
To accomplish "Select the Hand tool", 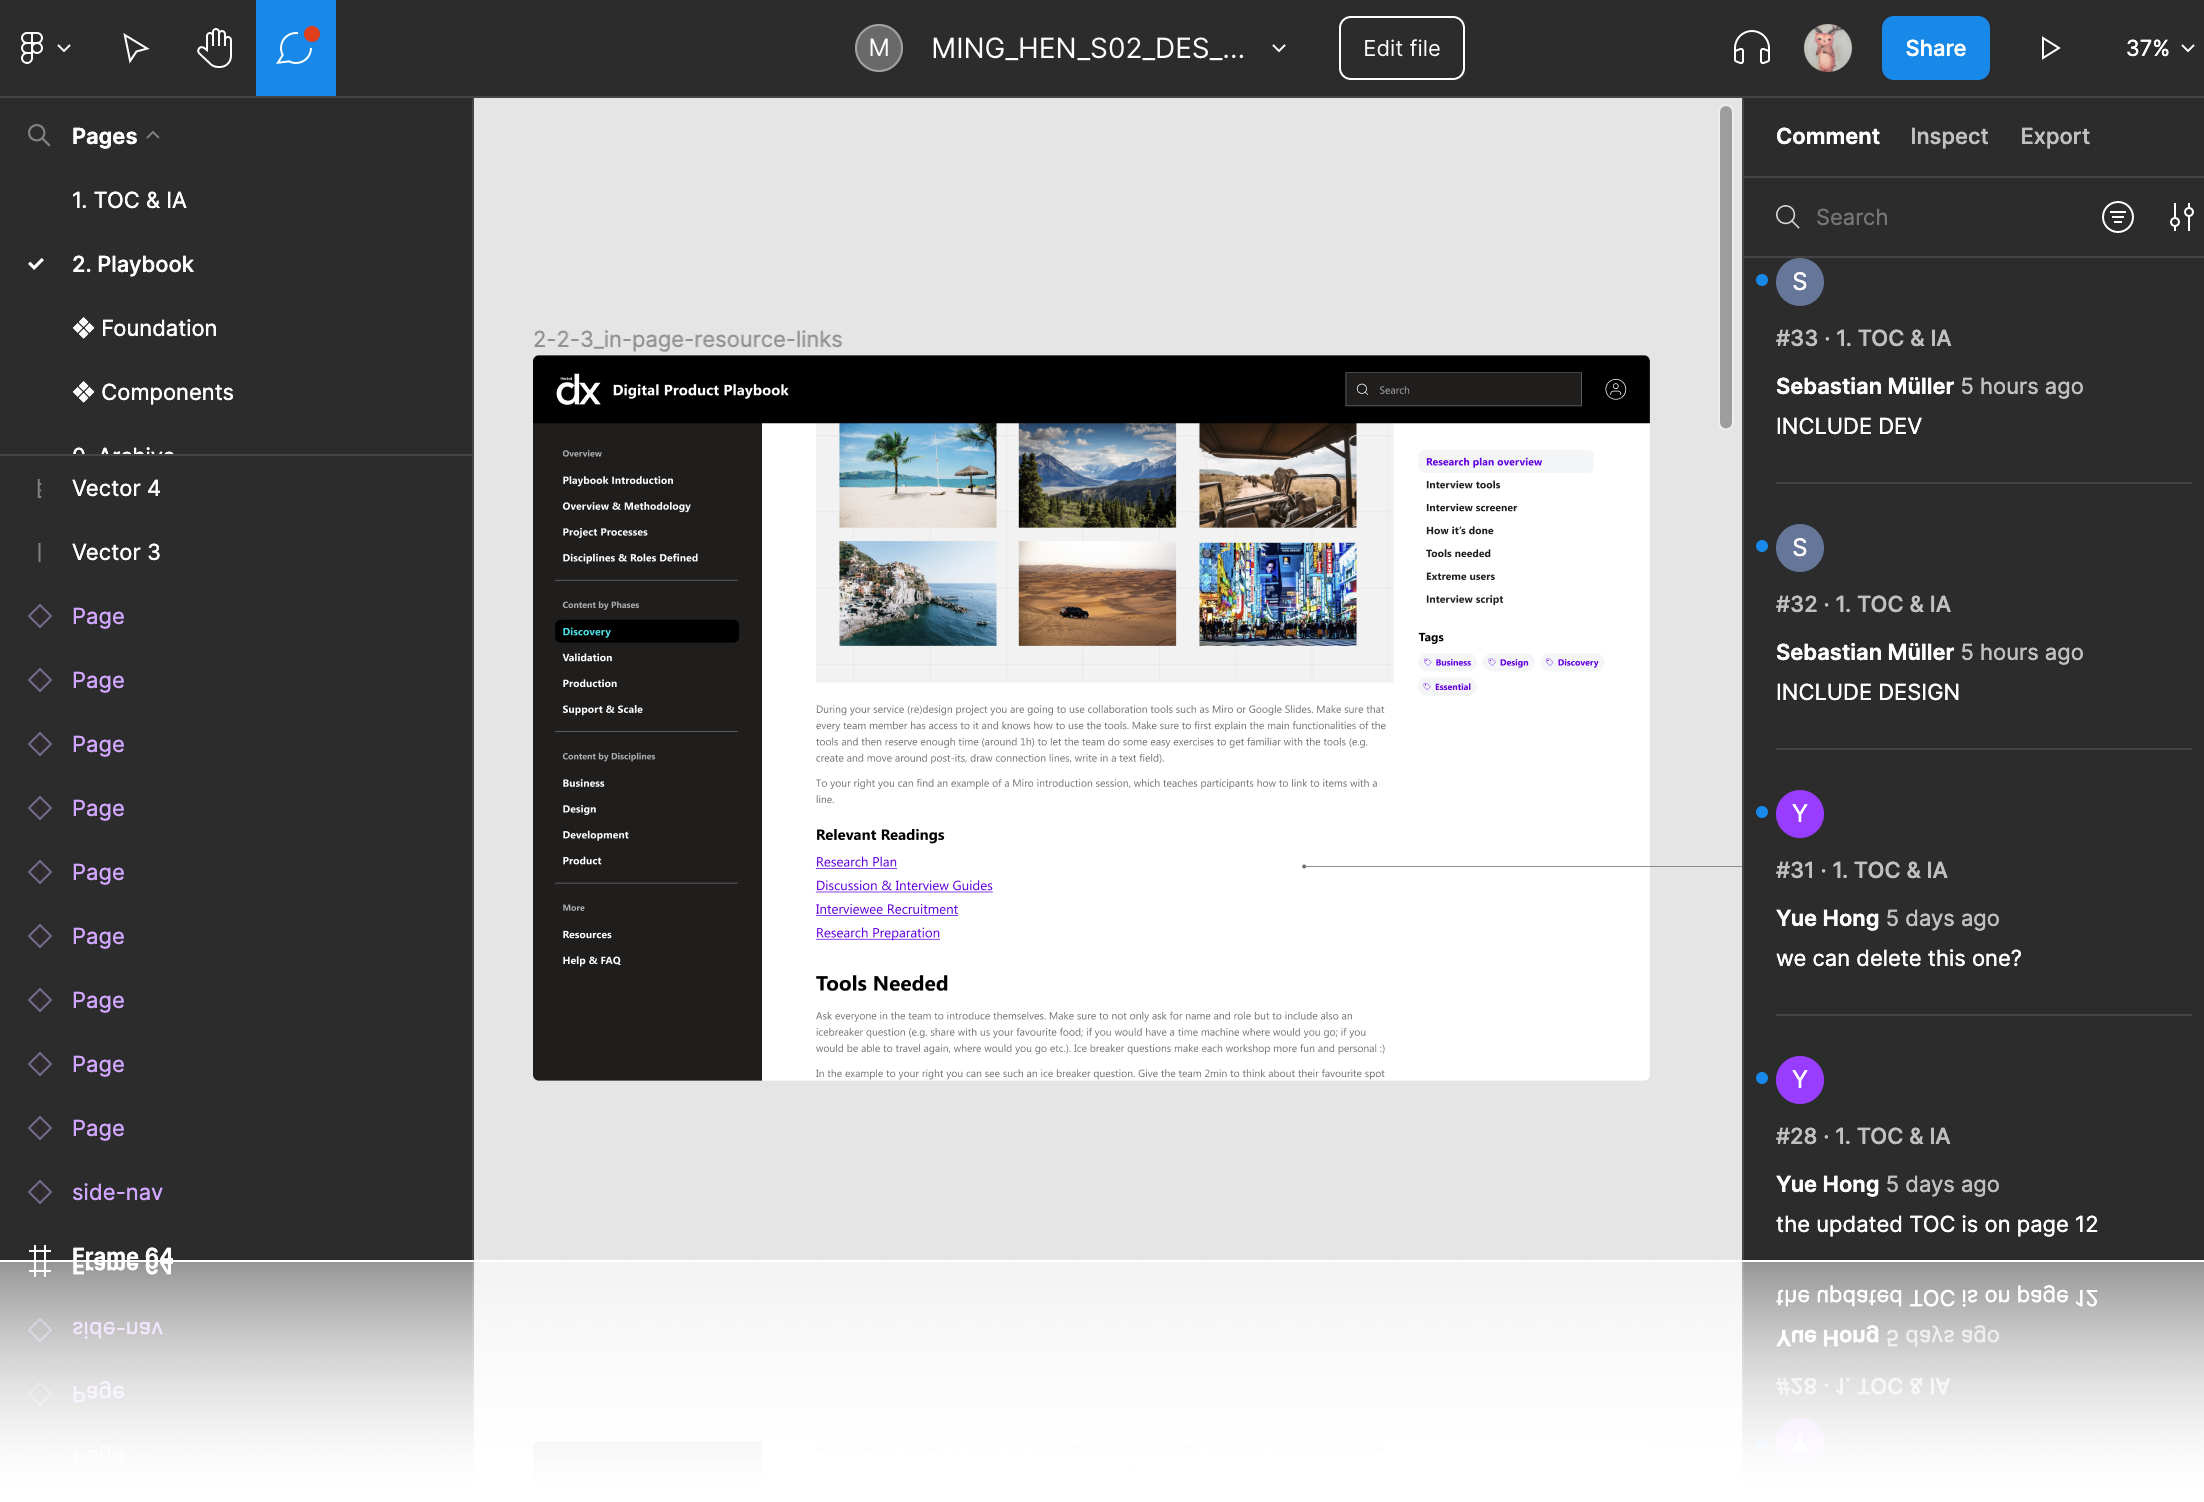I will [x=214, y=48].
